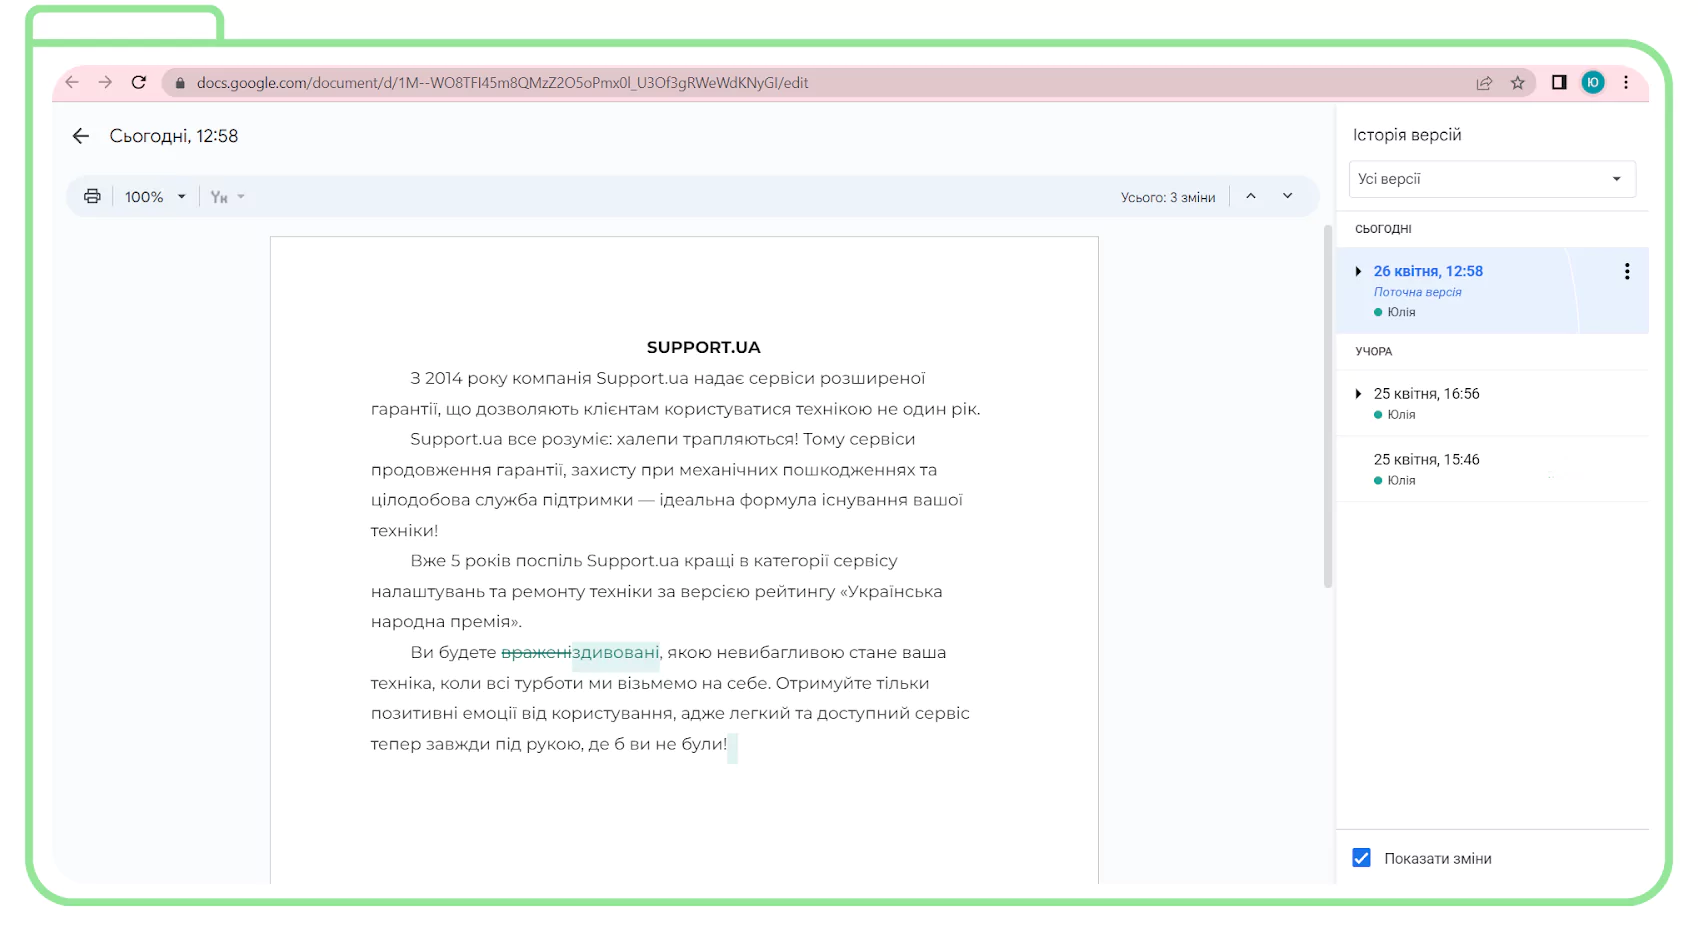Open more actions for 26 квітня version

pyautogui.click(x=1627, y=271)
